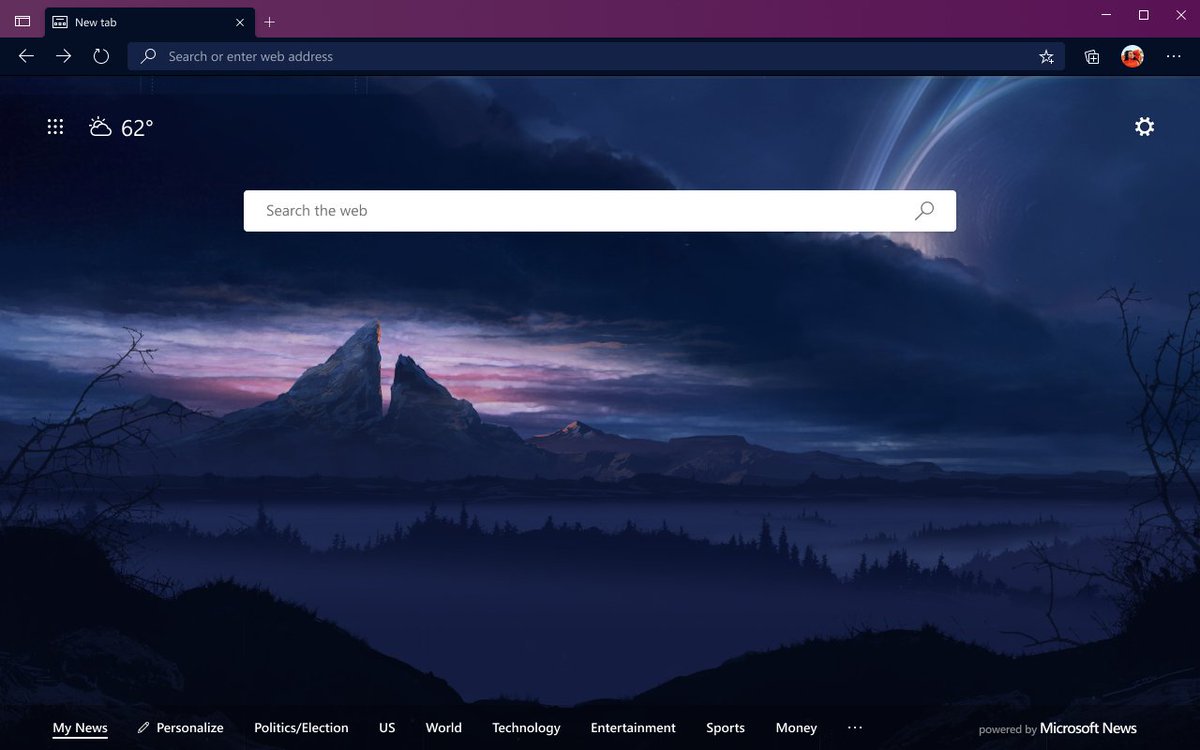This screenshot has height=750, width=1200.
Task: Click the weather icon next to 62°
Action: tap(99, 126)
